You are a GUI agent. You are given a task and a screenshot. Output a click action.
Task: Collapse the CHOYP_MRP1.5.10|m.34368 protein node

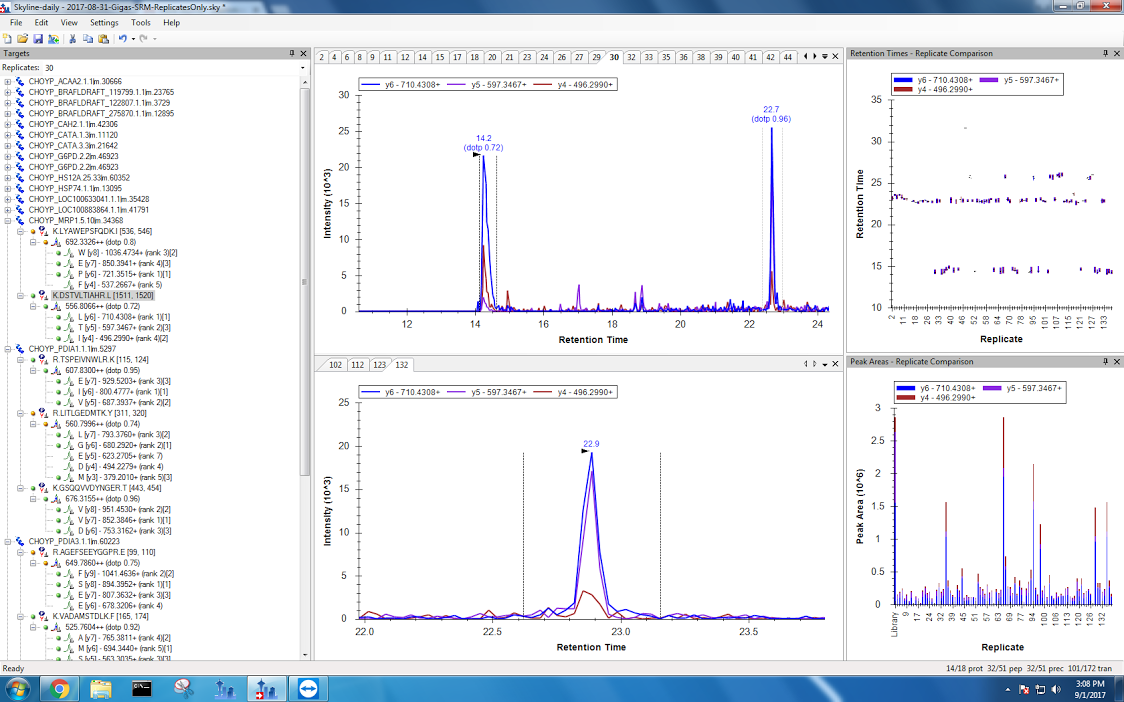point(8,220)
